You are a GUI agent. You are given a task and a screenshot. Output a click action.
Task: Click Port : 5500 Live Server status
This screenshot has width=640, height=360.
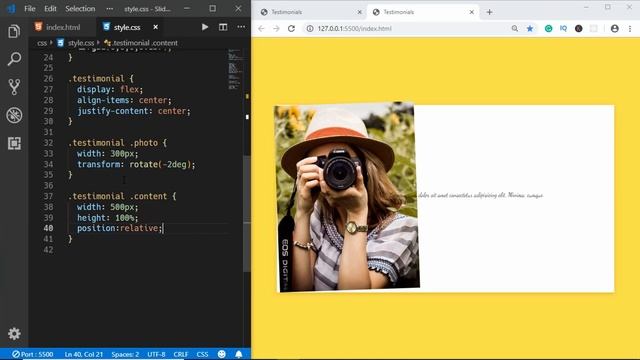pos(33,354)
